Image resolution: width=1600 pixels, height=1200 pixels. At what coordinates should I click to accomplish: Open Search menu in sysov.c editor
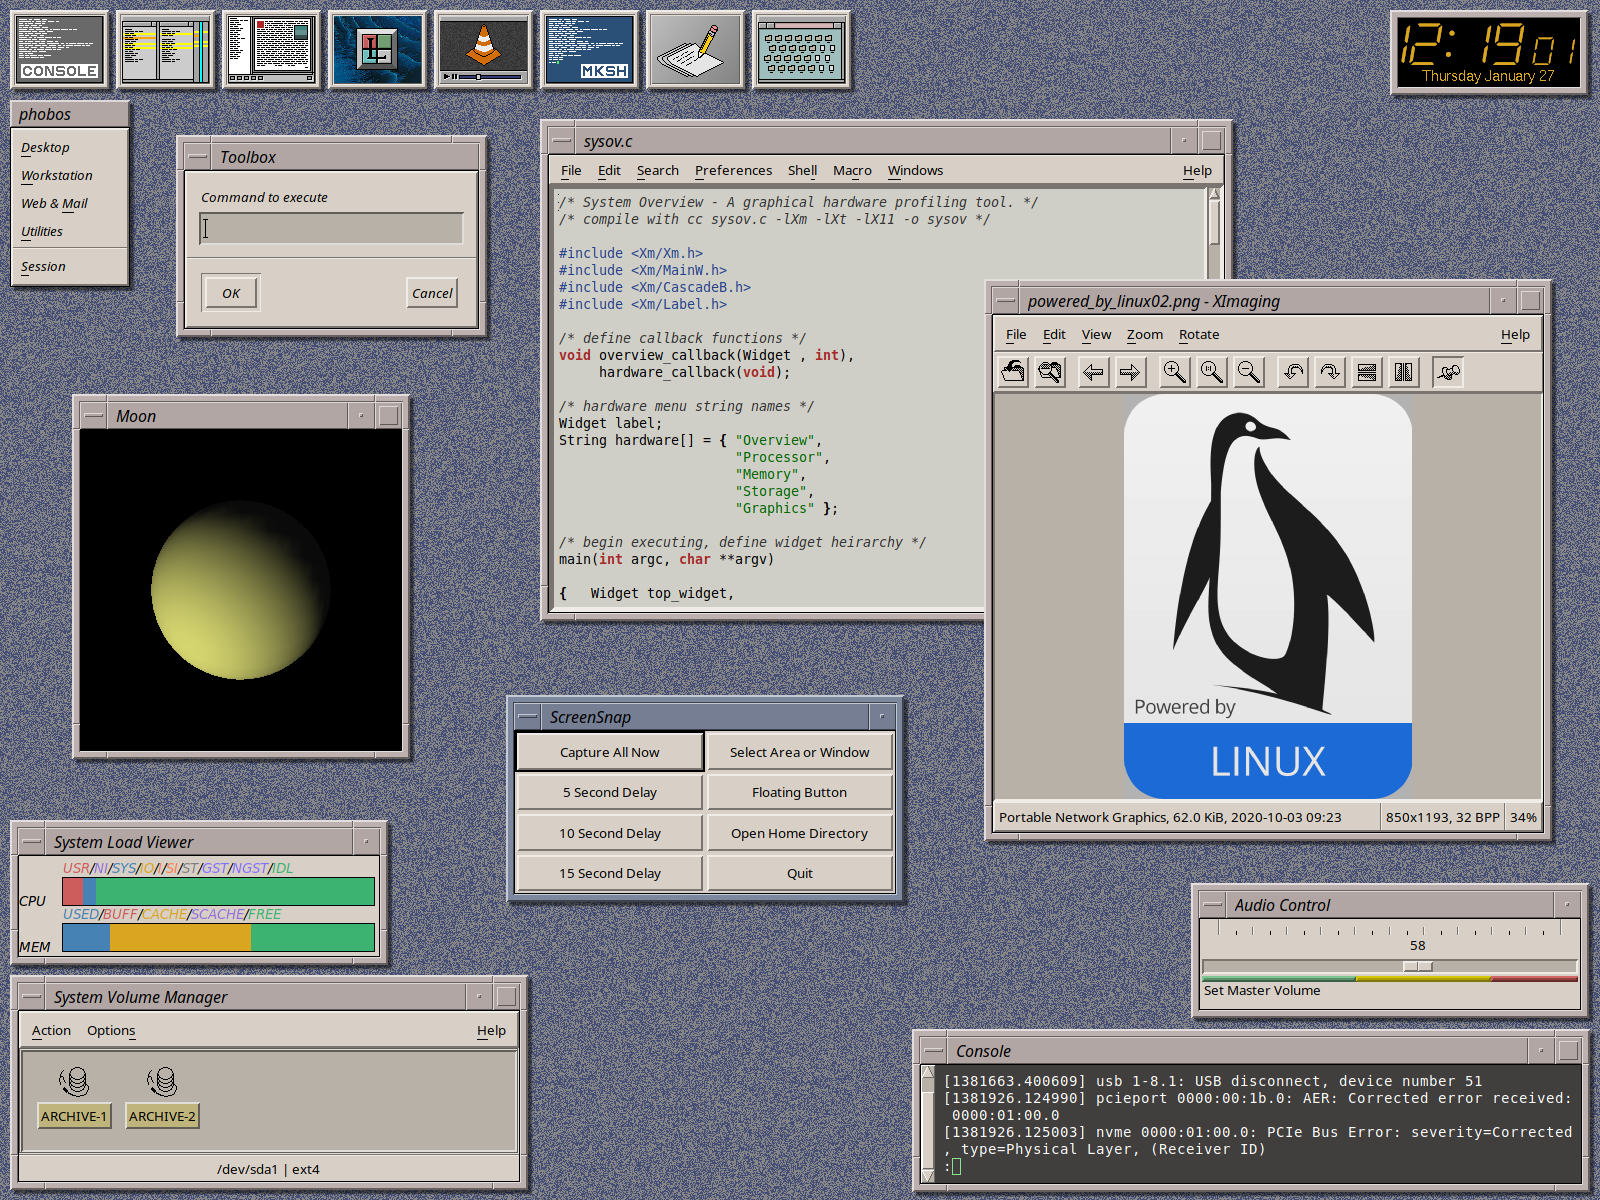657,171
